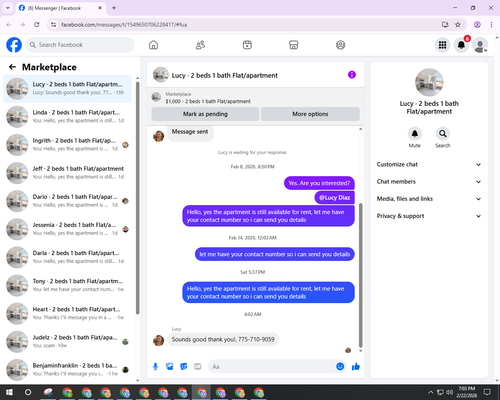Reload the page with browser refresh button
The height and width of the screenshot is (400, 500).
pos(37,24)
